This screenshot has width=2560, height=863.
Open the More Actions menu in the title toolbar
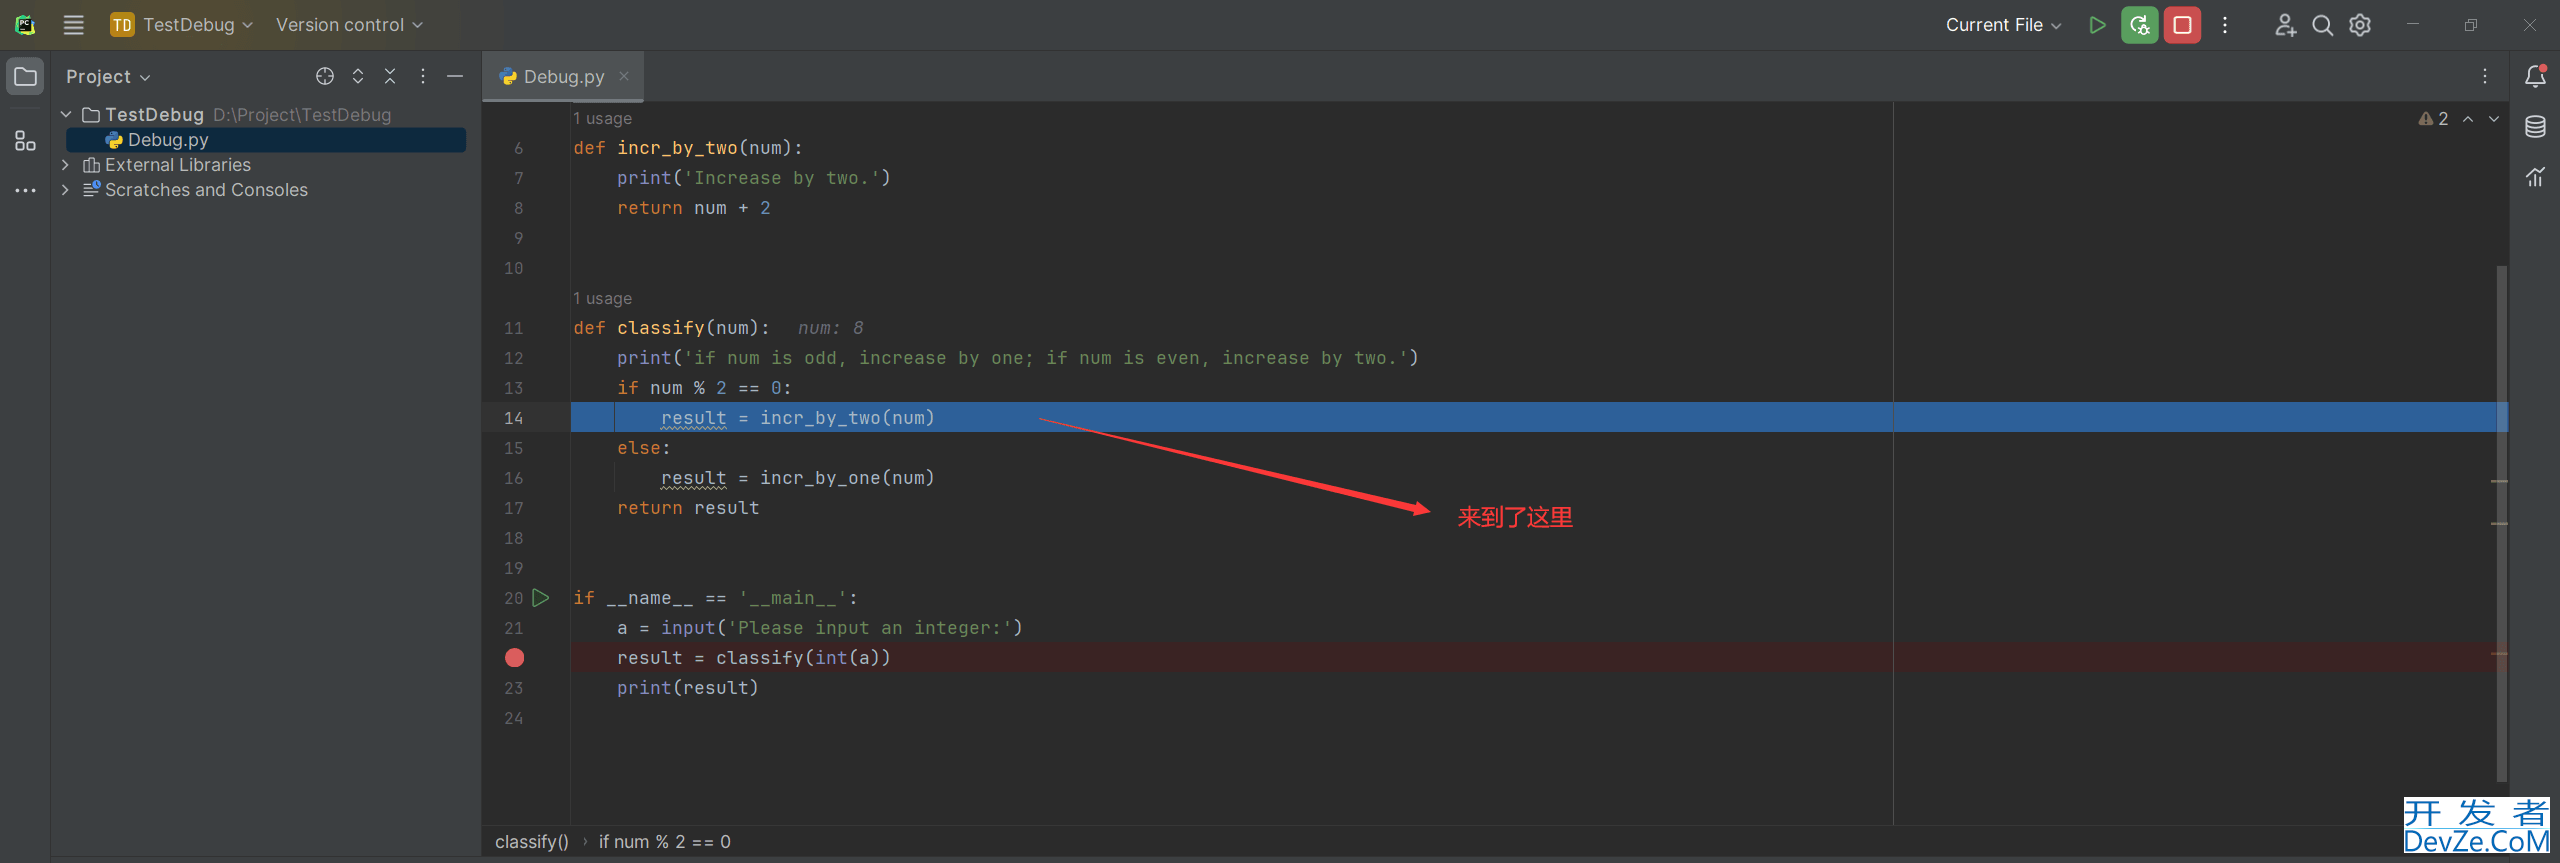click(x=2225, y=25)
